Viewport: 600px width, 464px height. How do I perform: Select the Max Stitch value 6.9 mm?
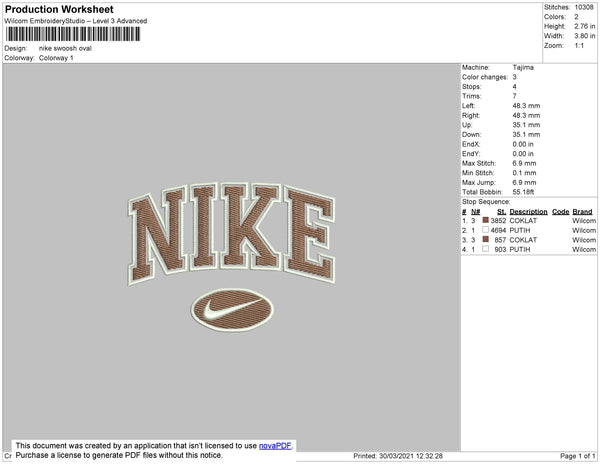pyautogui.click(x=525, y=163)
